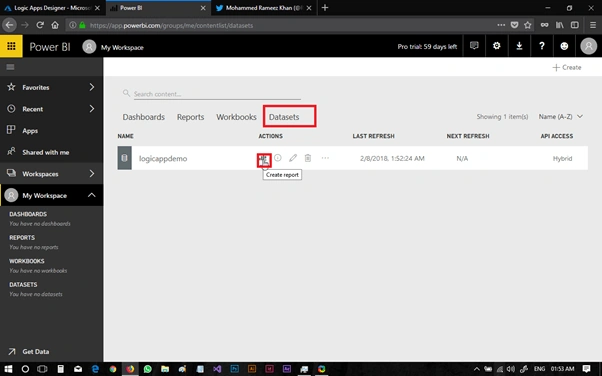Open more options ellipsis for logicappdemo
The image size is (602, 376).
pos(325,158)
